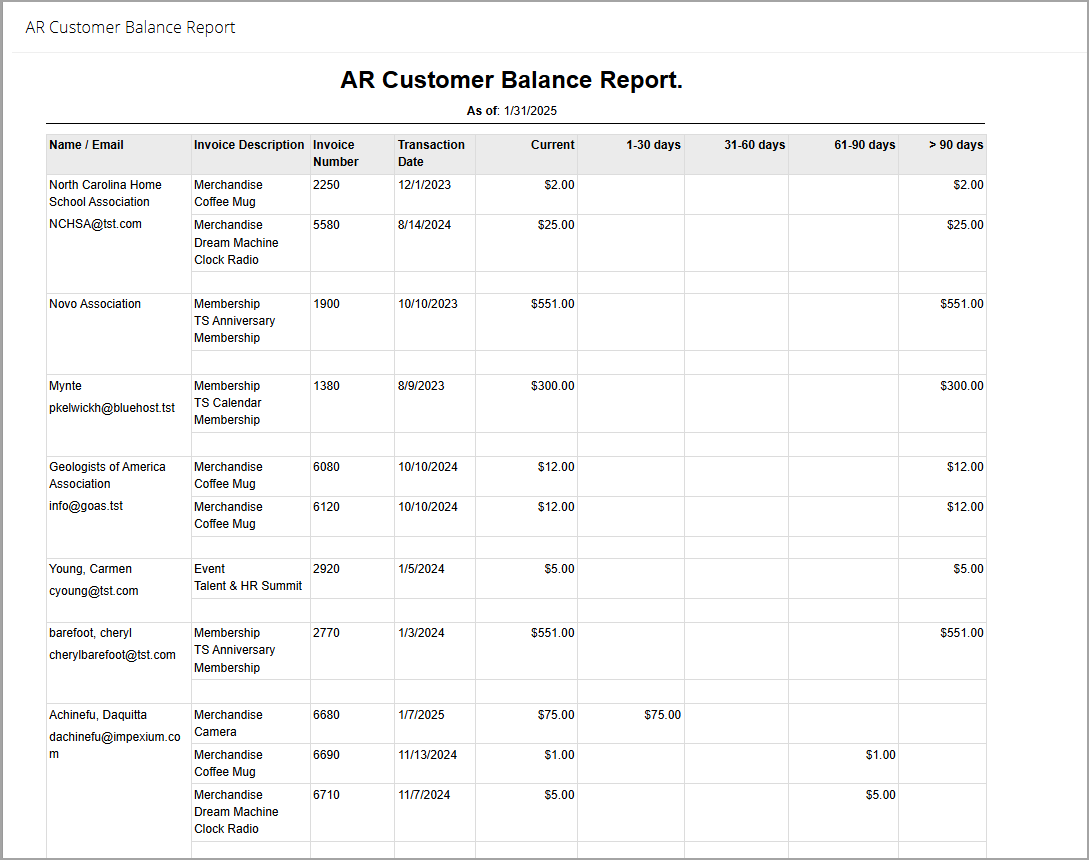1089x860 pixels.
Task: Select 'Geologists of America Association' customer name
Action: (107, 475)
